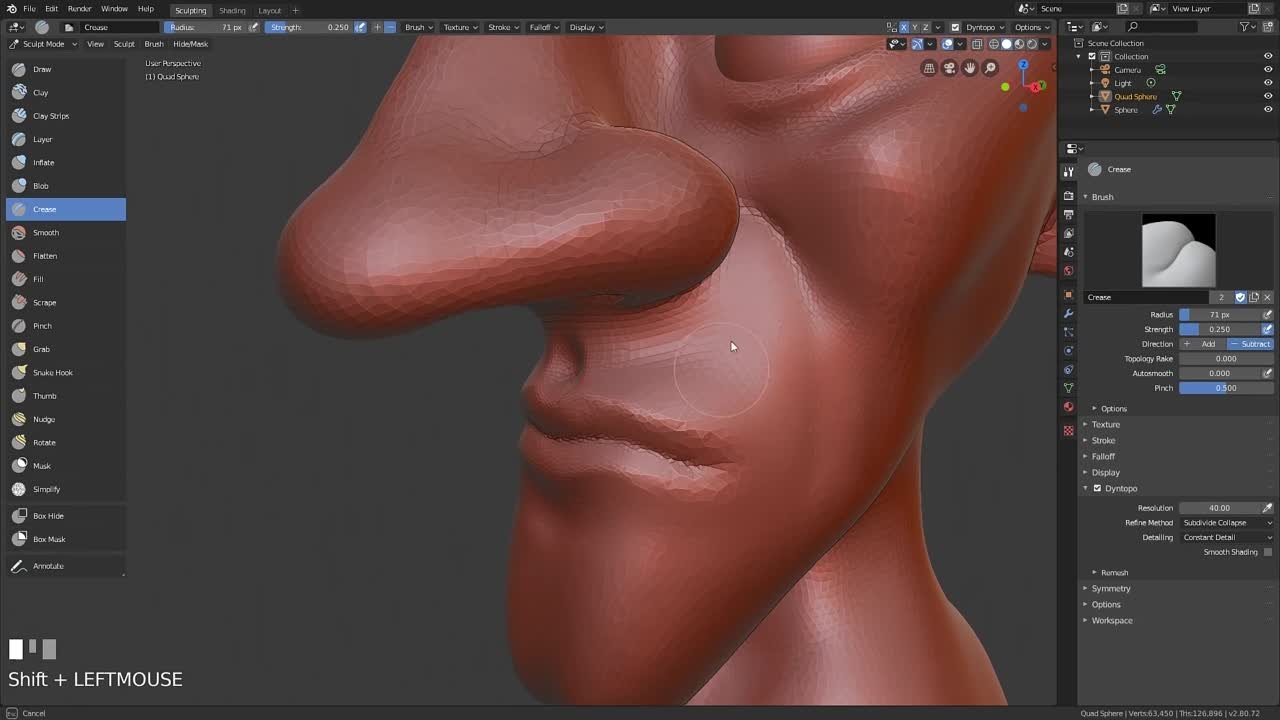The height and width of the screenshot is (720, 1280).
Task: Expand the Symmetry section in the sidebar
Action: pyautogui.click(x=1112, y=588)
